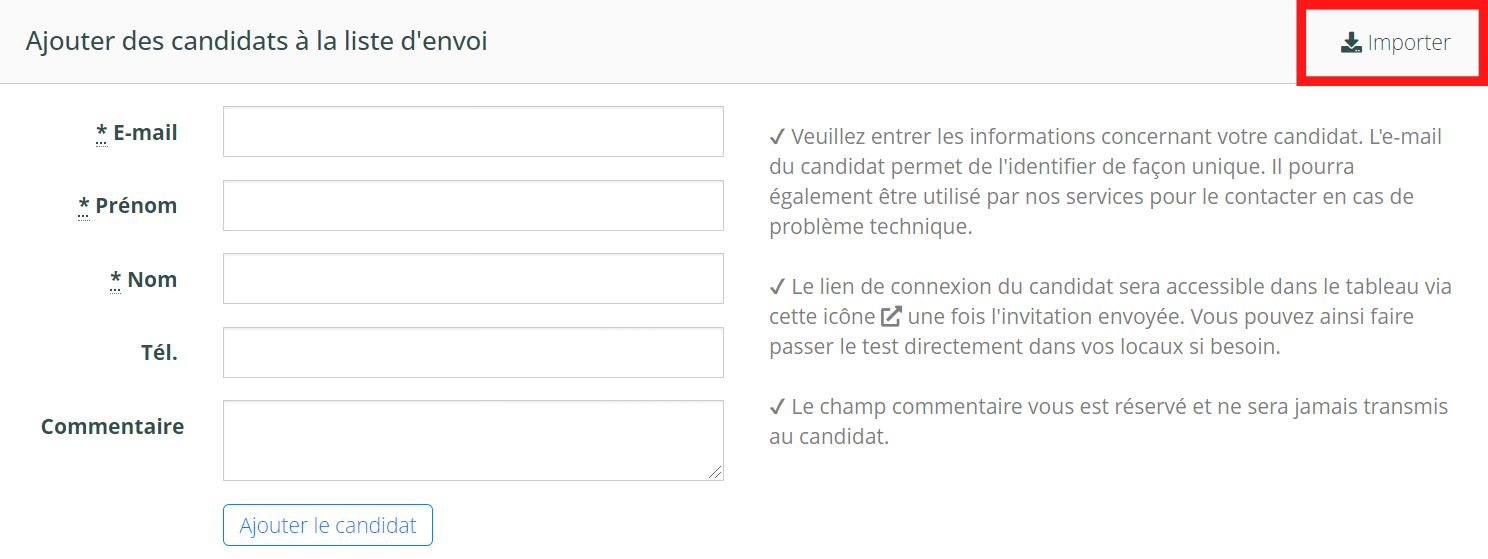Viewport: 1488px width, 559px height.
Task: Click the 'Tél.' field label
Action: [x=159, y=353]
